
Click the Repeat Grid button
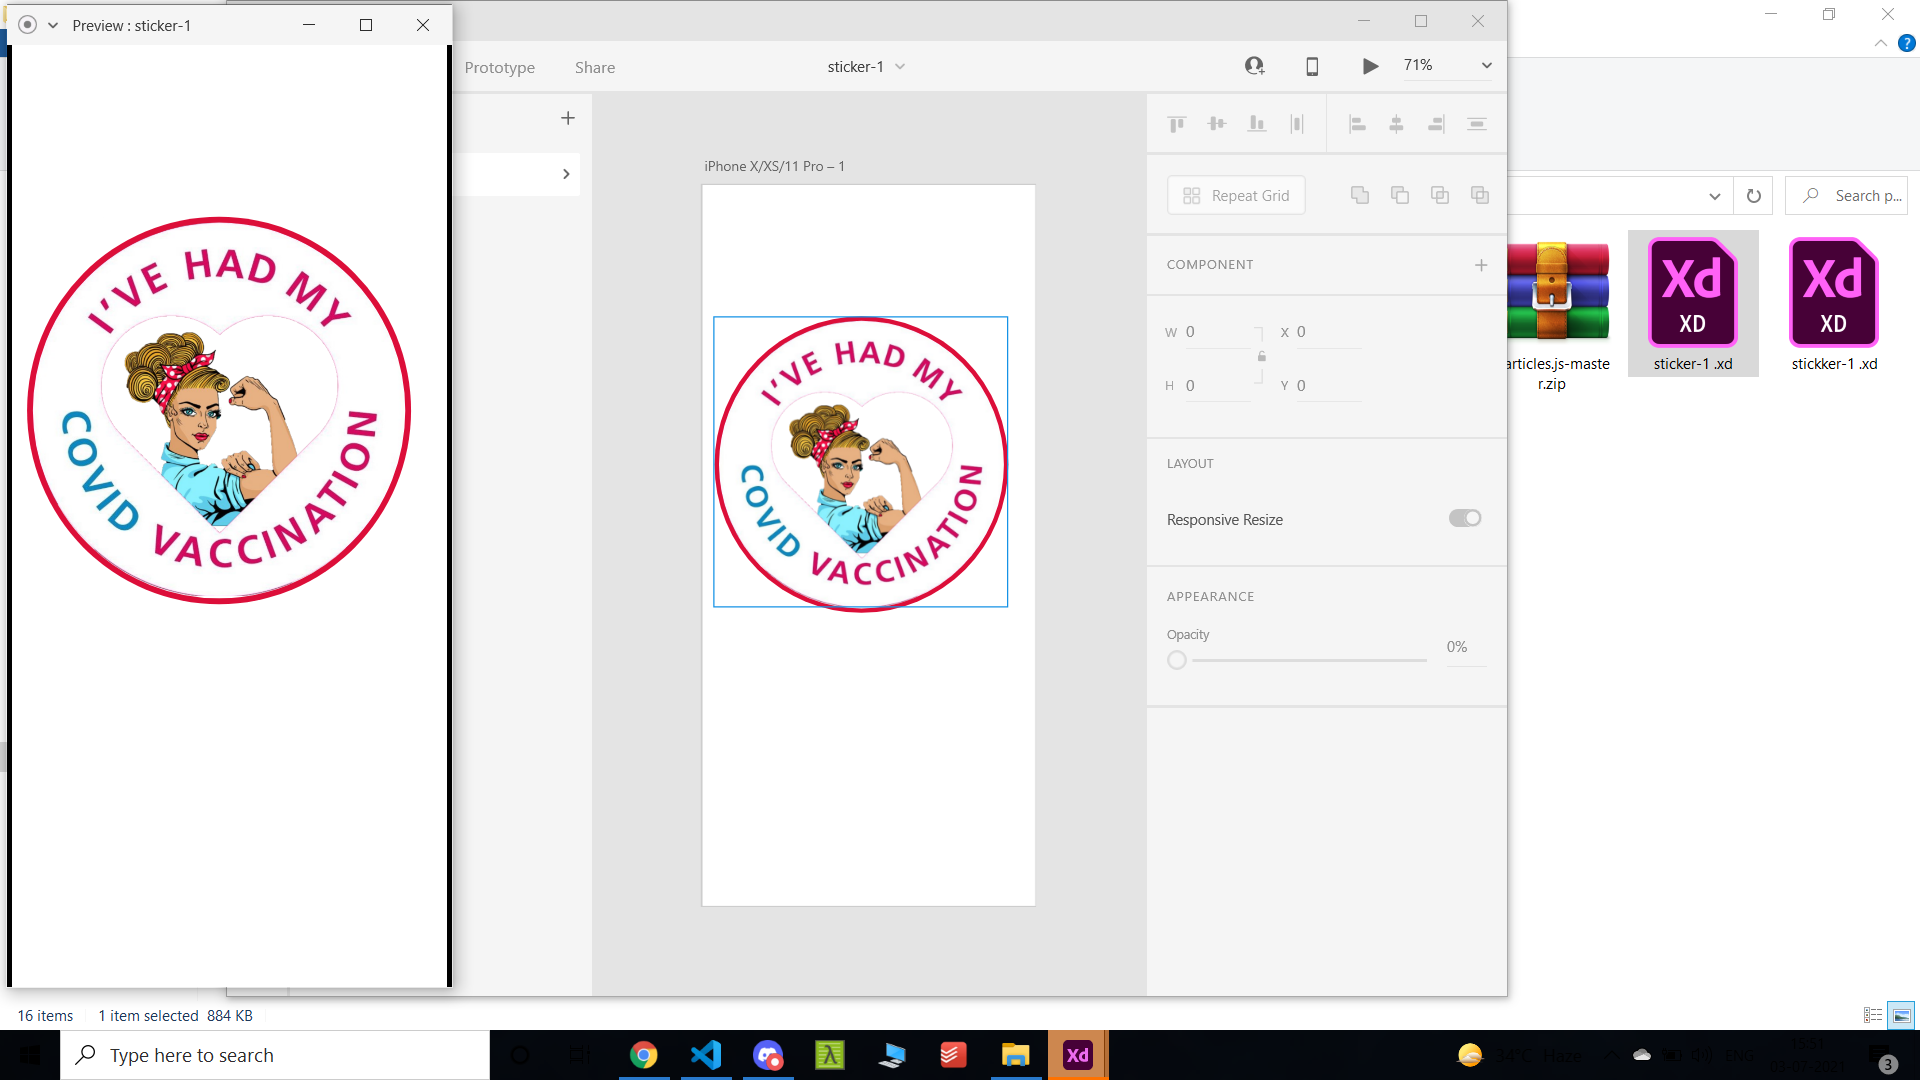pos(1236,195)
